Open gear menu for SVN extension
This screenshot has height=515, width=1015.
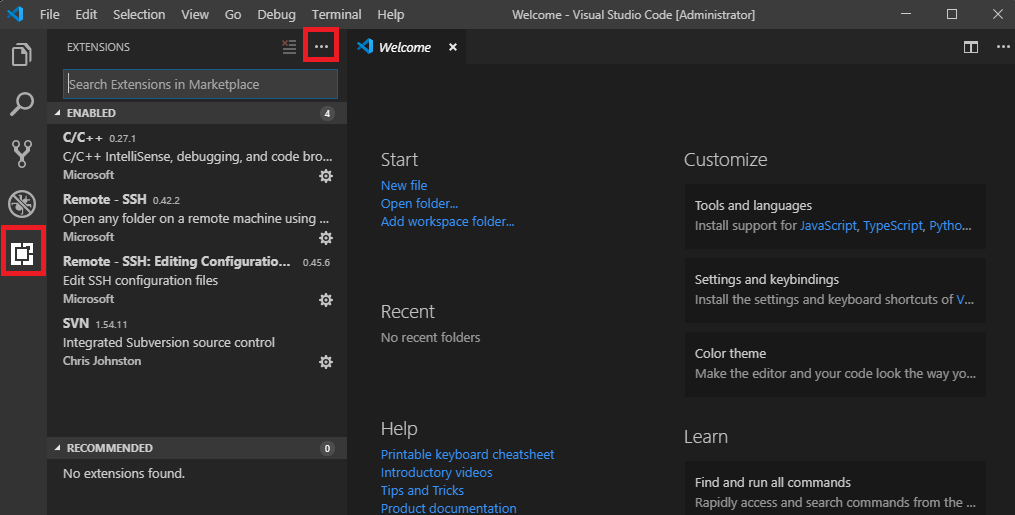pos(326,362)
